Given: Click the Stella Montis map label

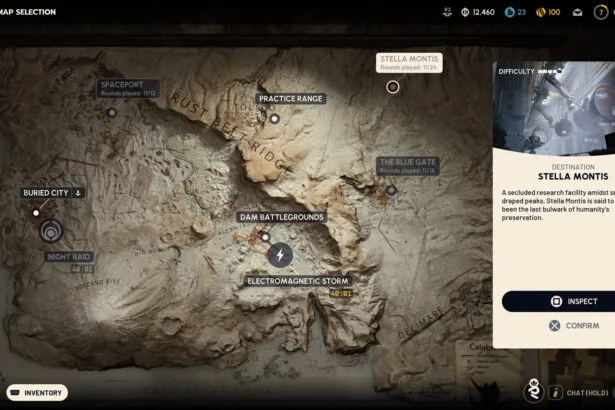Looking at the screenshot, I should [409, 63].
